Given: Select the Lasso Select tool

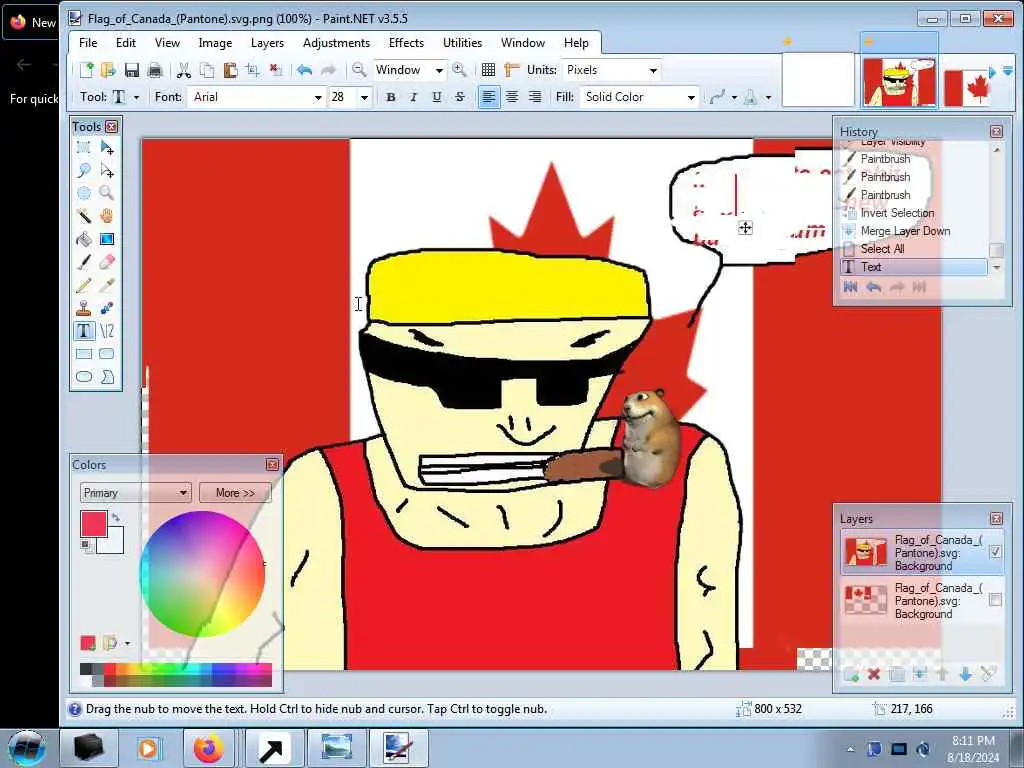Looking at the screenshot, I should [x=84, y=170].
